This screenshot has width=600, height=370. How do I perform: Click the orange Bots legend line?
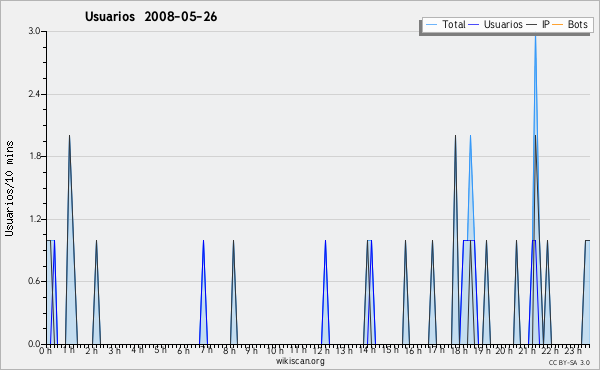(558, 25)
